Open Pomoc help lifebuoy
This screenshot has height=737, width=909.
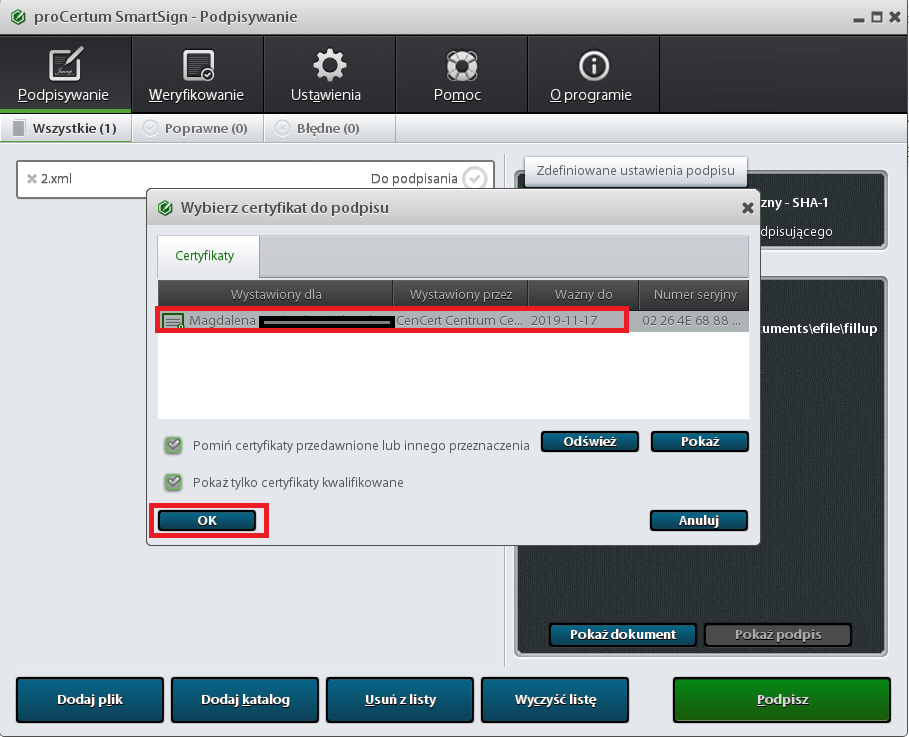click(461, 74)
